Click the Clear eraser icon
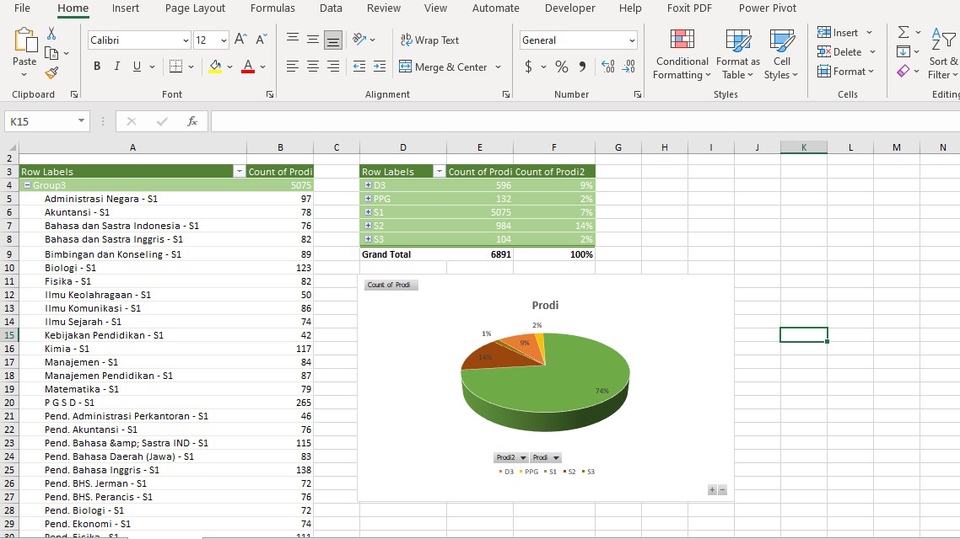 point(903,72)
